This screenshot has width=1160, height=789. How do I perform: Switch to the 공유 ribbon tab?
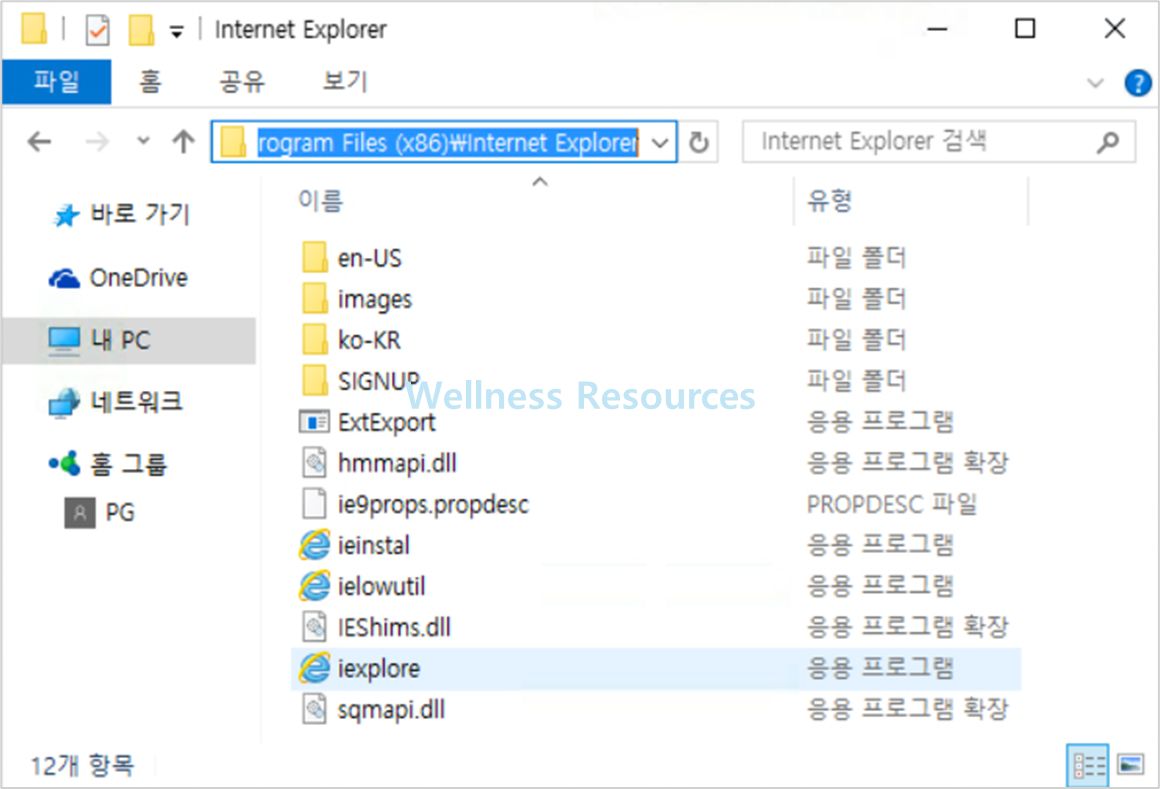coord(242,81)
